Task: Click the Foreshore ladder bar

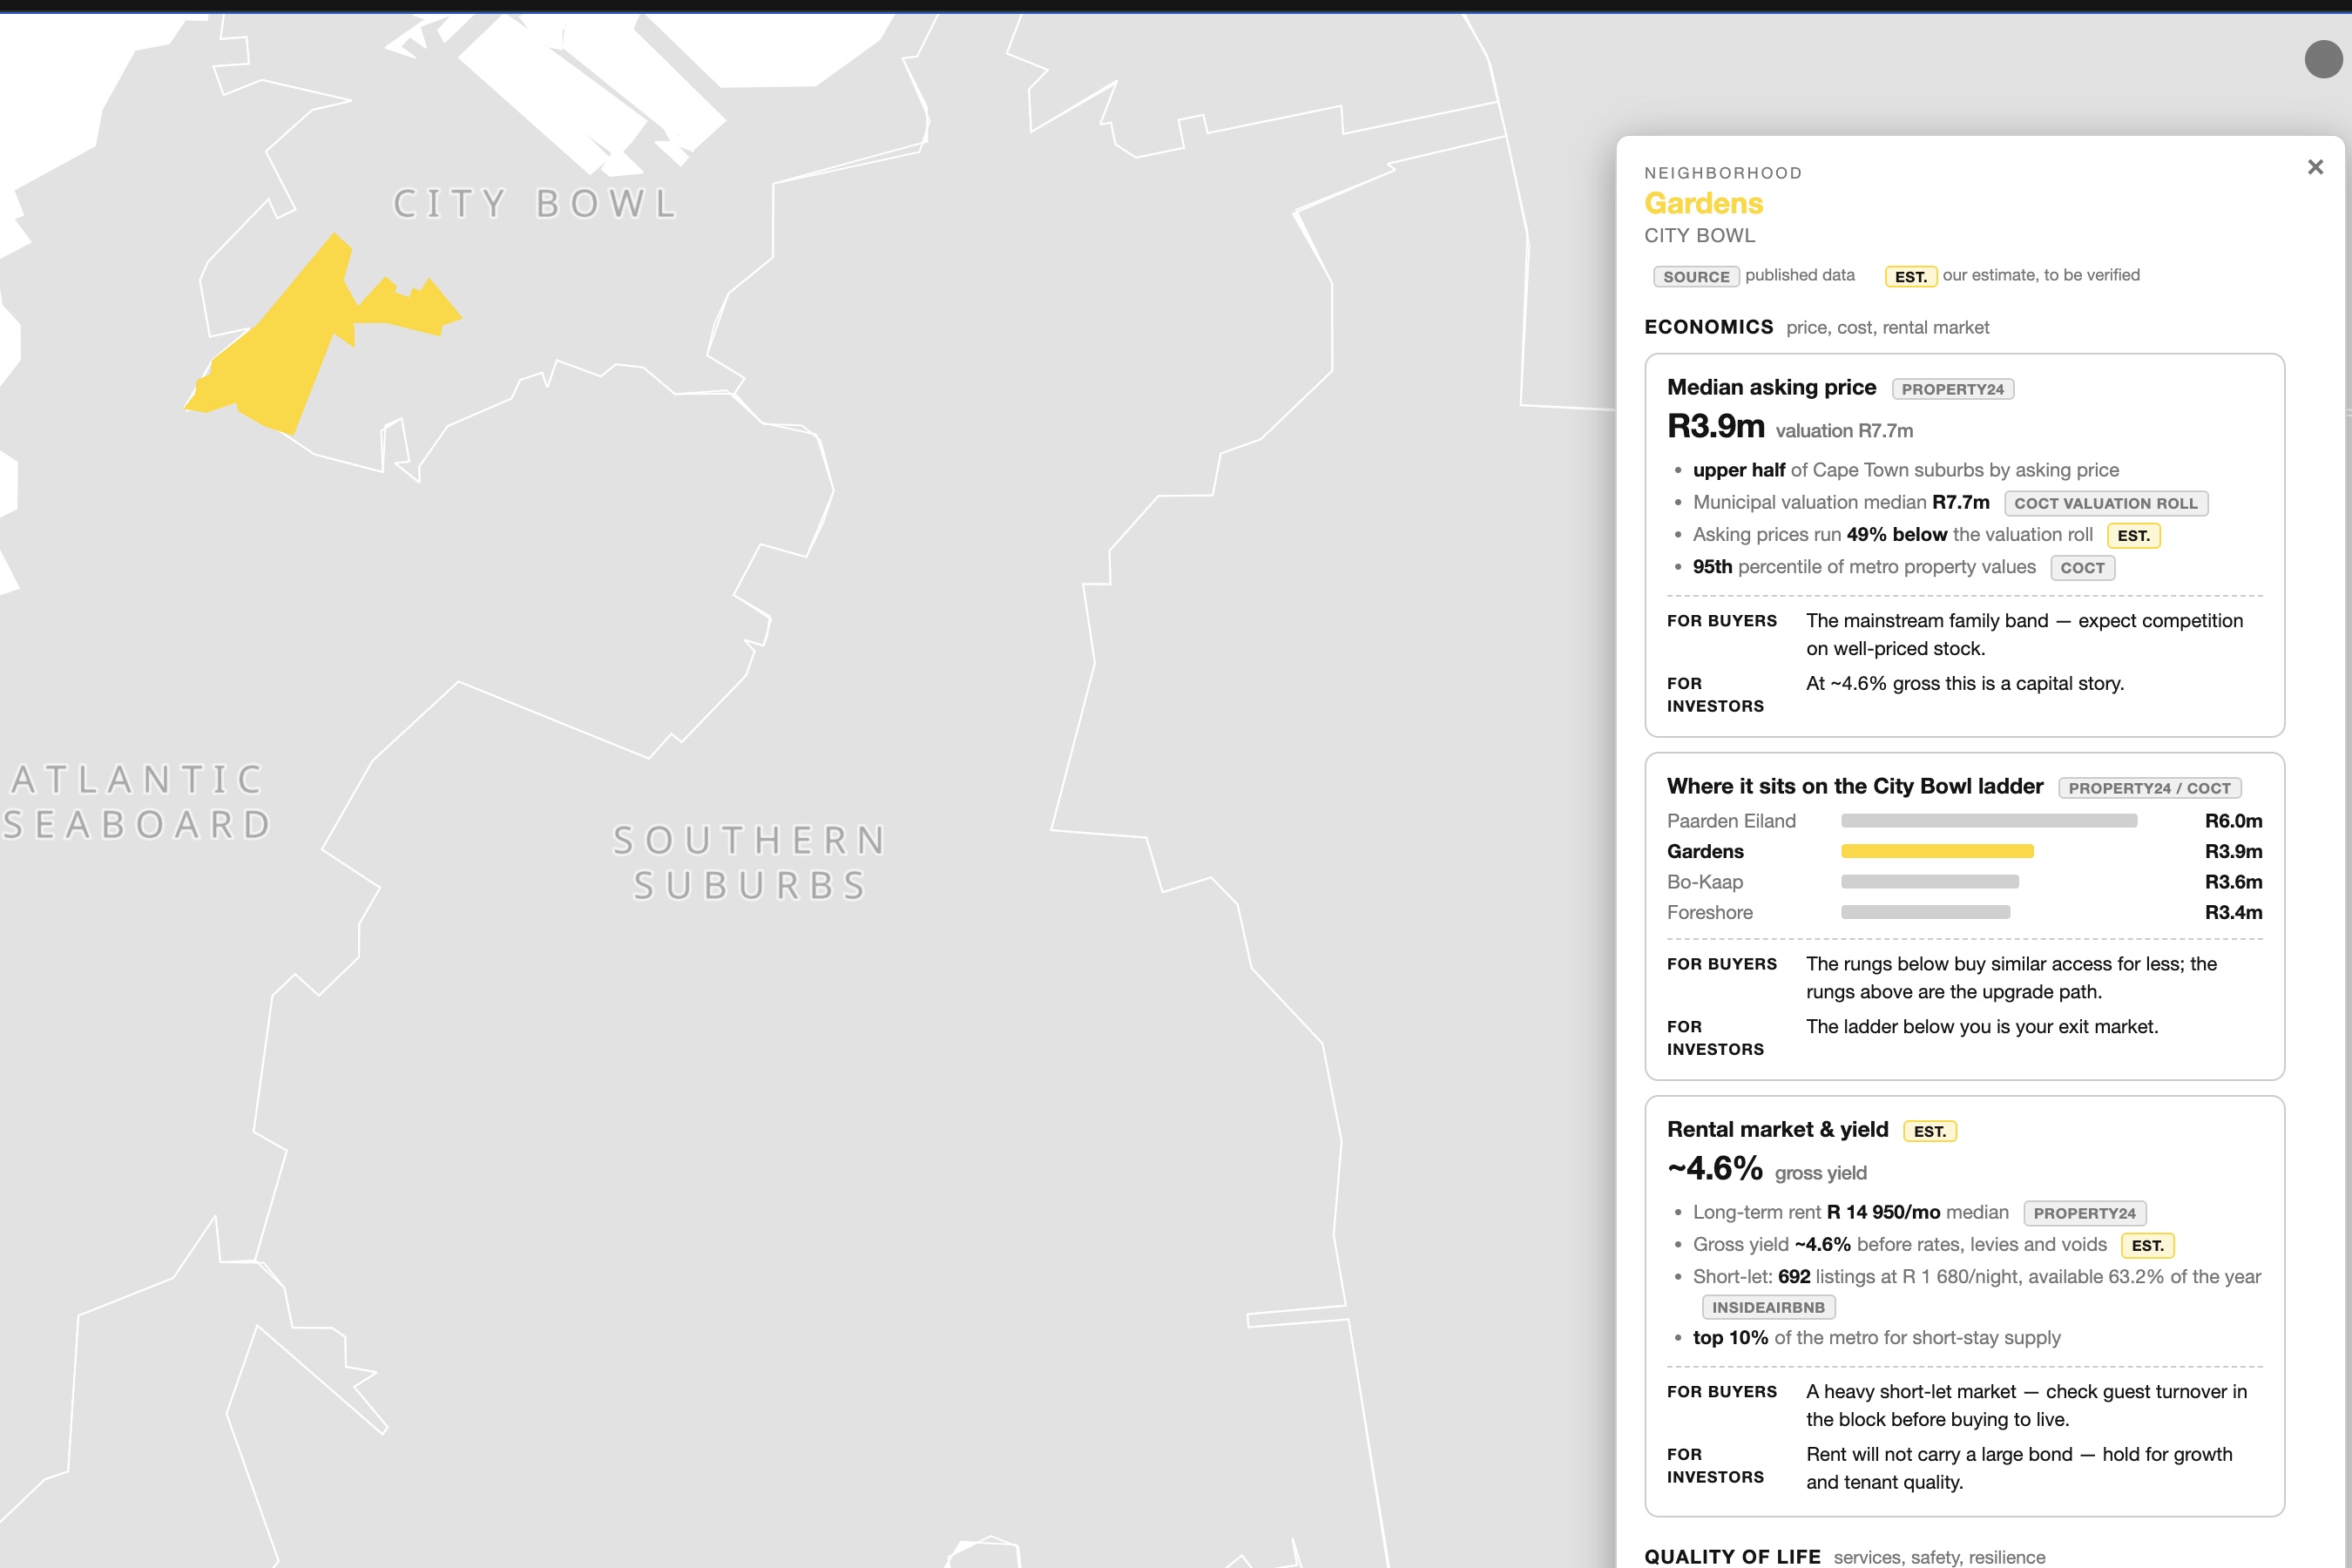Action: (x=1925, y=912)
